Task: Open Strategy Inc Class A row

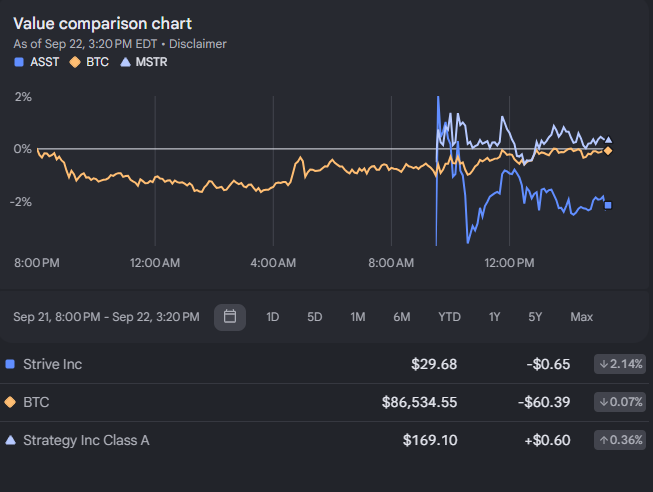Action: coord(325,440)
